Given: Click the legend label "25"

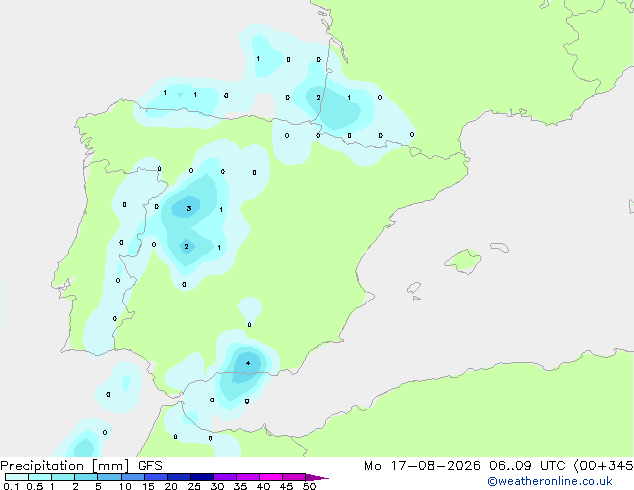Looking at the screenshot, I should 194,486.
